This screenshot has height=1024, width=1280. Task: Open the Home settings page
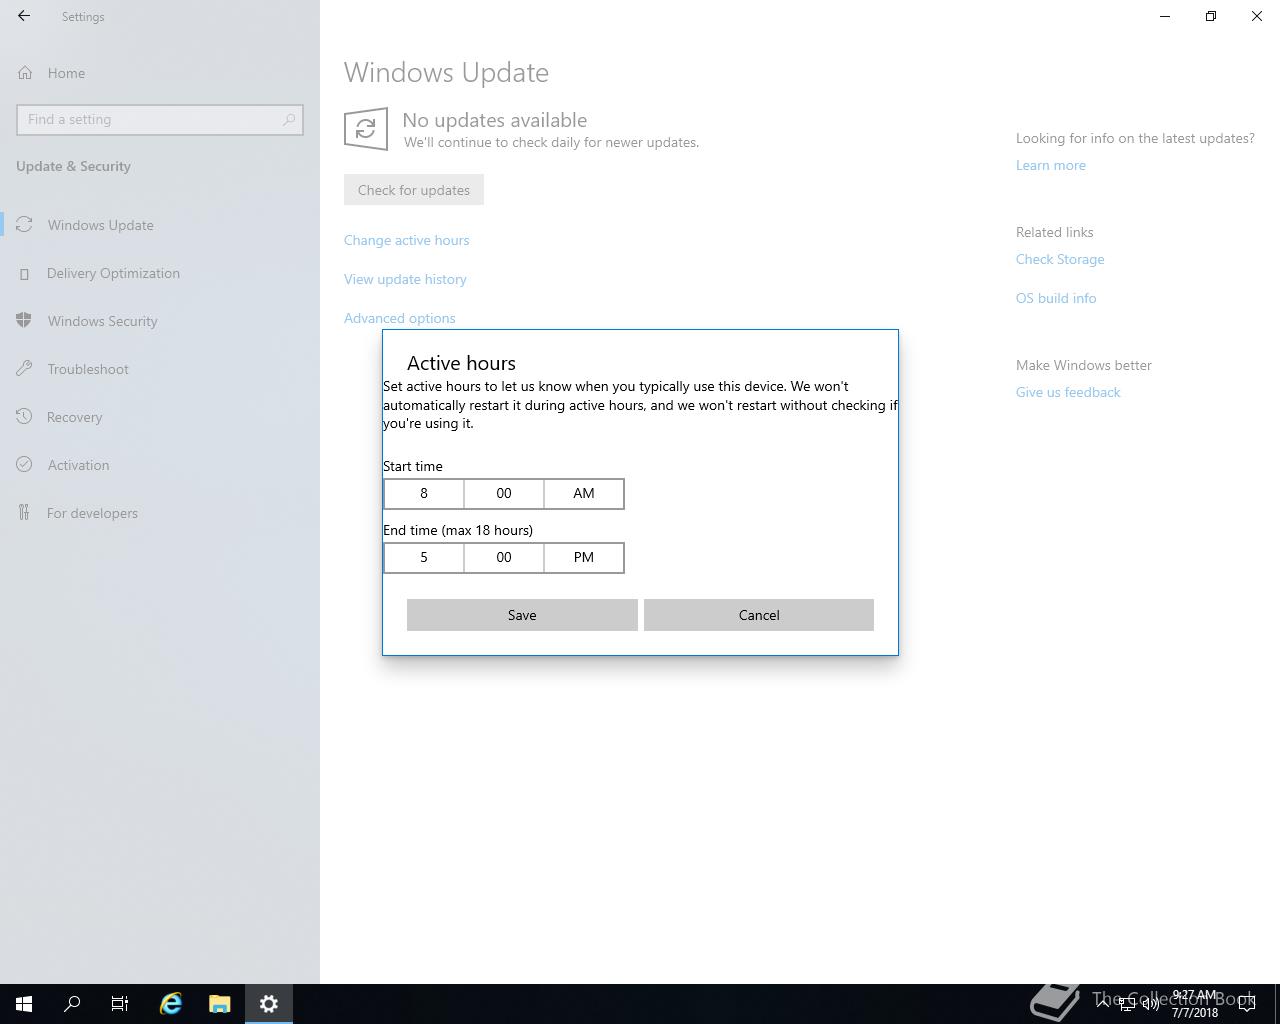point(160,73)
